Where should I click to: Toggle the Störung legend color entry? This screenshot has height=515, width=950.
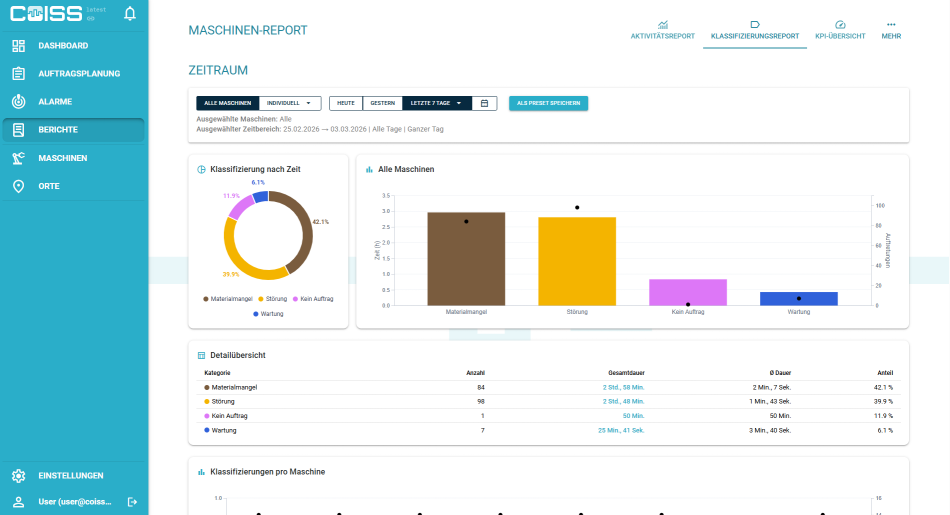point(273,299)
